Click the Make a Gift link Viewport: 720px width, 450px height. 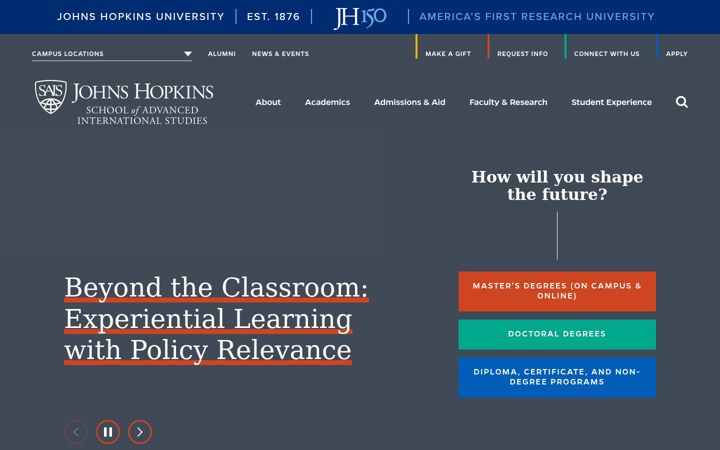(x=448, y=54)
